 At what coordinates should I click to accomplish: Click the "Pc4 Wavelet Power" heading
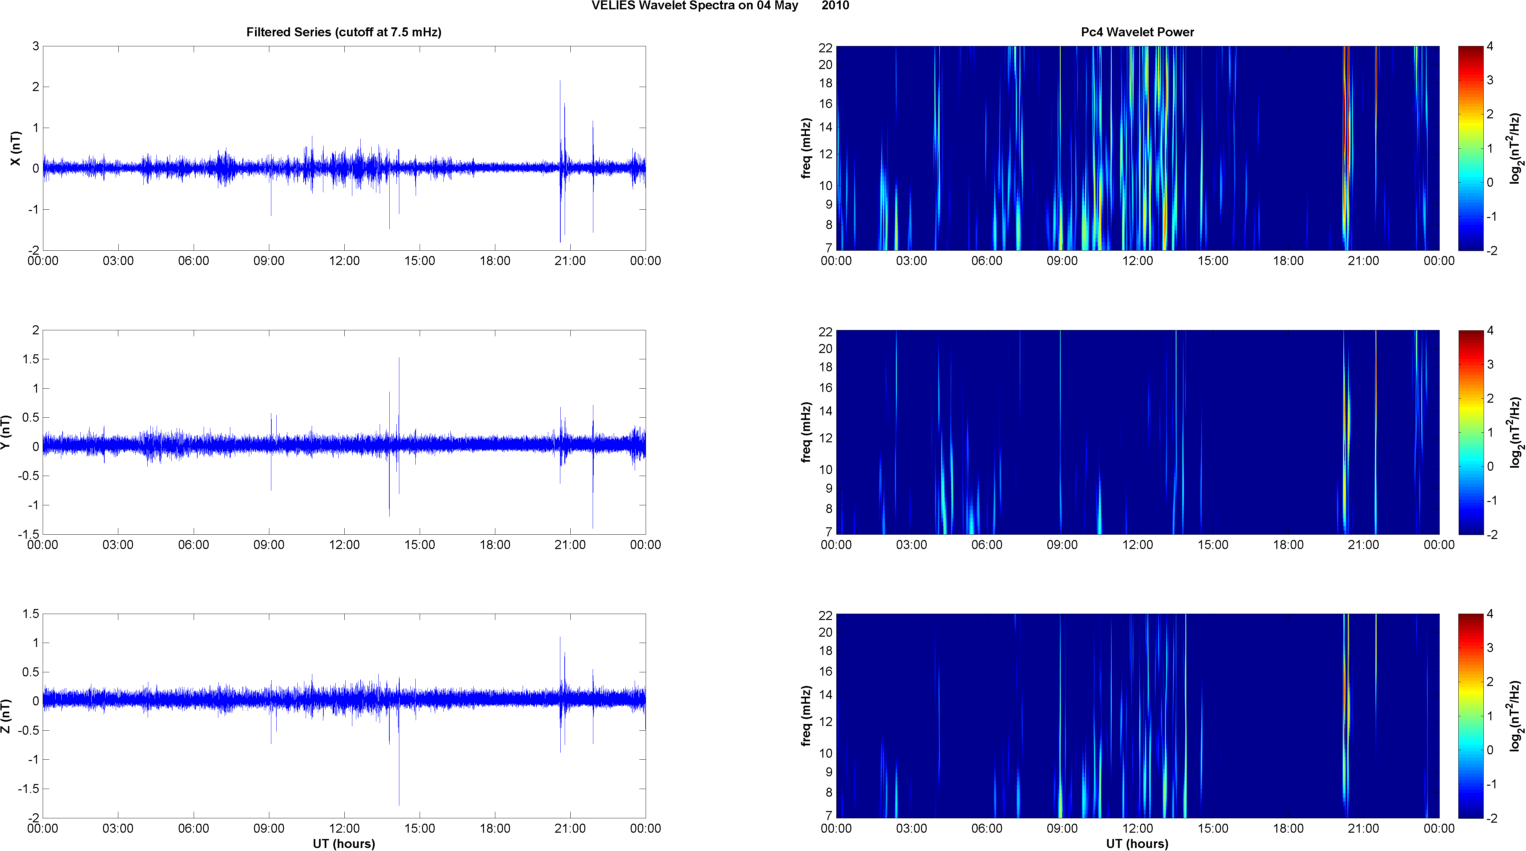(1137, 32)
